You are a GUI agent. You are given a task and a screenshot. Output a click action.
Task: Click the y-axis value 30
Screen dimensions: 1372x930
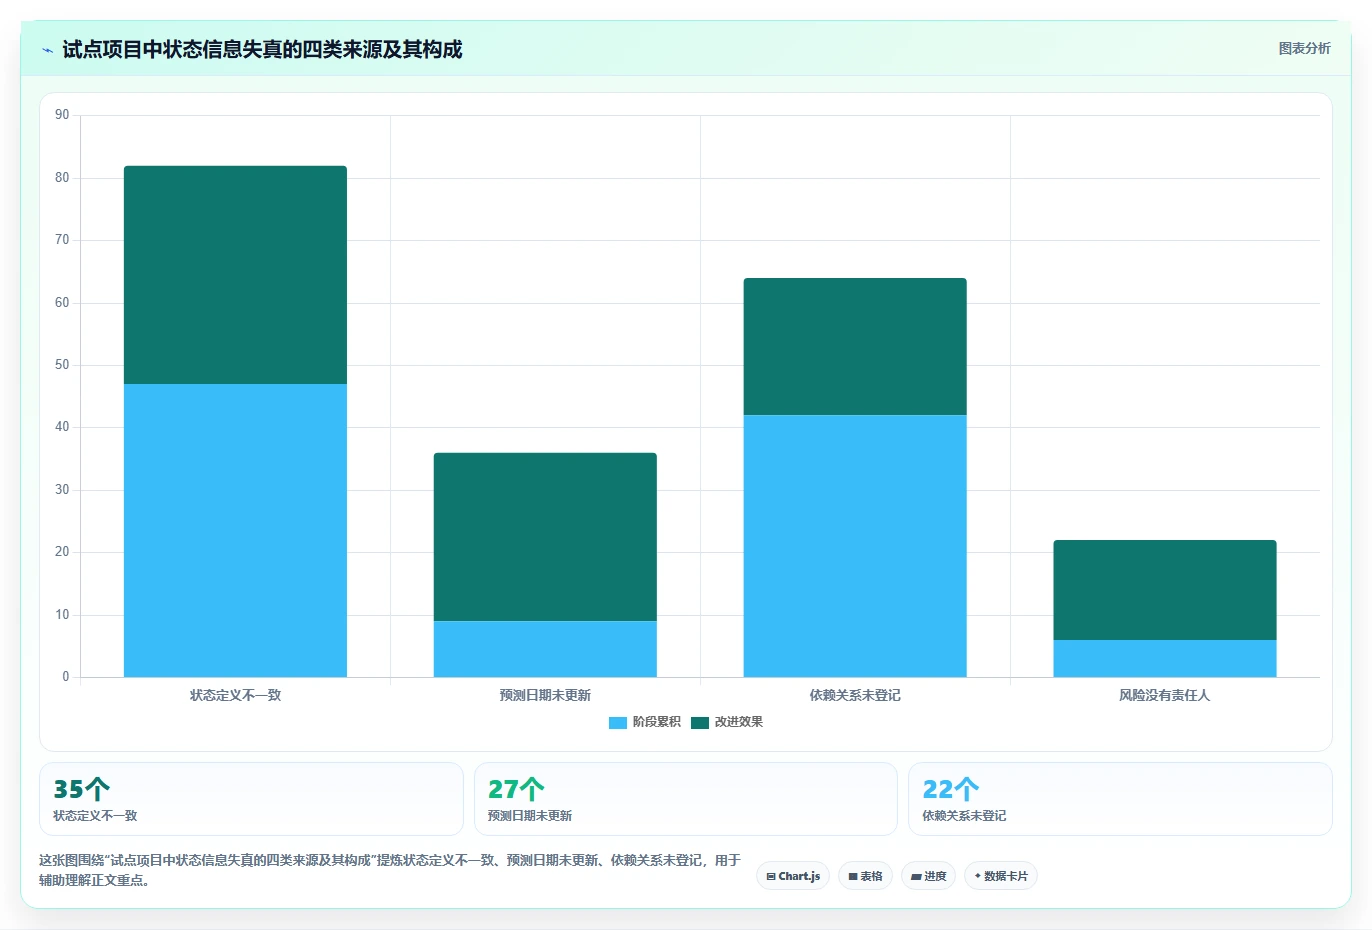pyautogui.click(x=62, y=490)
